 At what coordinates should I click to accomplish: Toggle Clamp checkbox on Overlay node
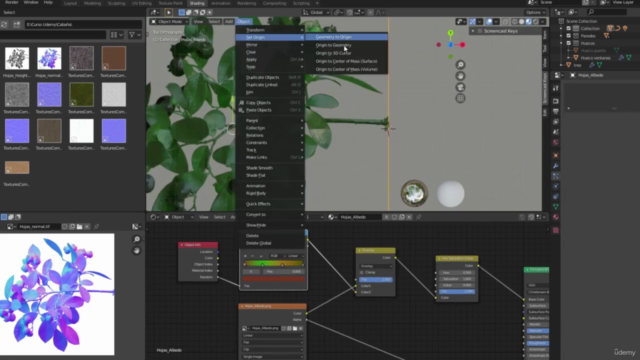coord(362,272)
